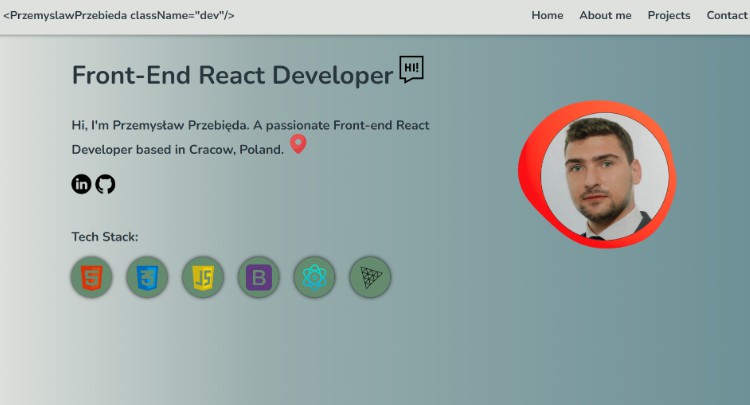Navigate to the Projects section
This screenshot has width=750, height=405.
click(669, 16)
